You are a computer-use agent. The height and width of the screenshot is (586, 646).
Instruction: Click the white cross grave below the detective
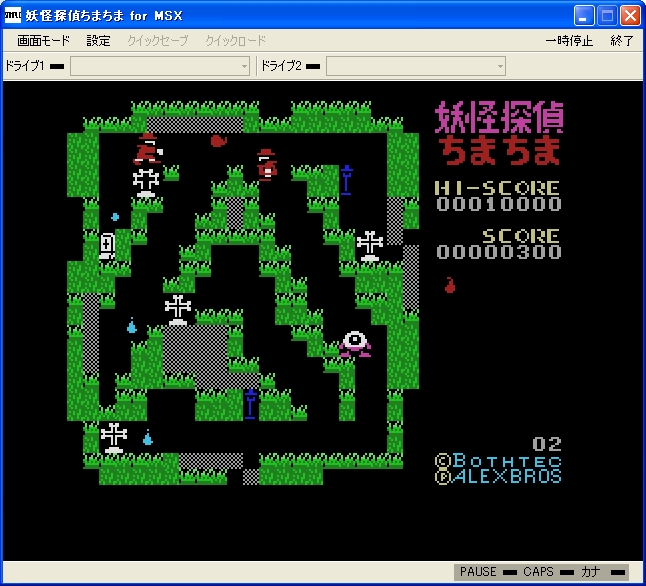146,183
